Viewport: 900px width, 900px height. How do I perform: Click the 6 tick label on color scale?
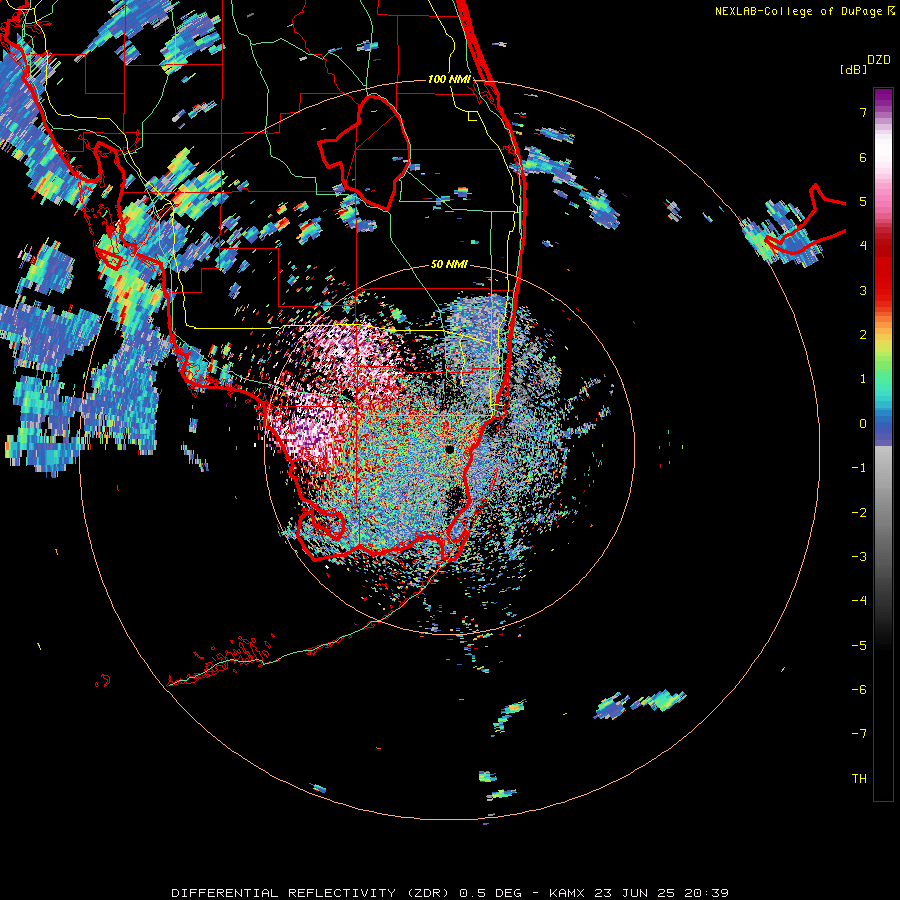[863, 157]
